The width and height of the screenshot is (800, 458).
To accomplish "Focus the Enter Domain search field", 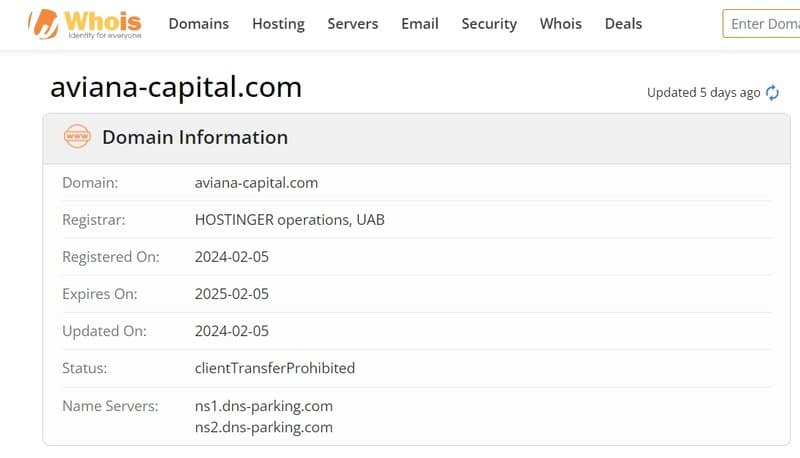I will tap(761, 24).
